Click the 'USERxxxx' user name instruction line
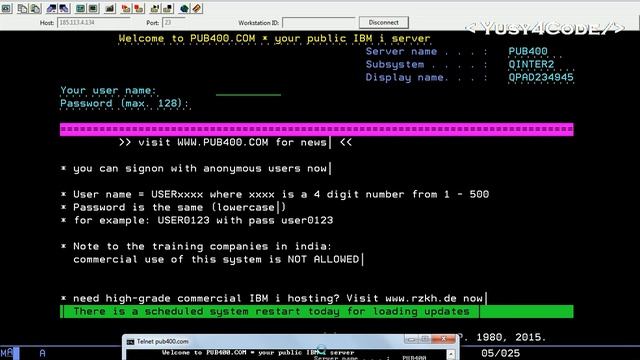This screenshot has height=360, width=640. 275,194
